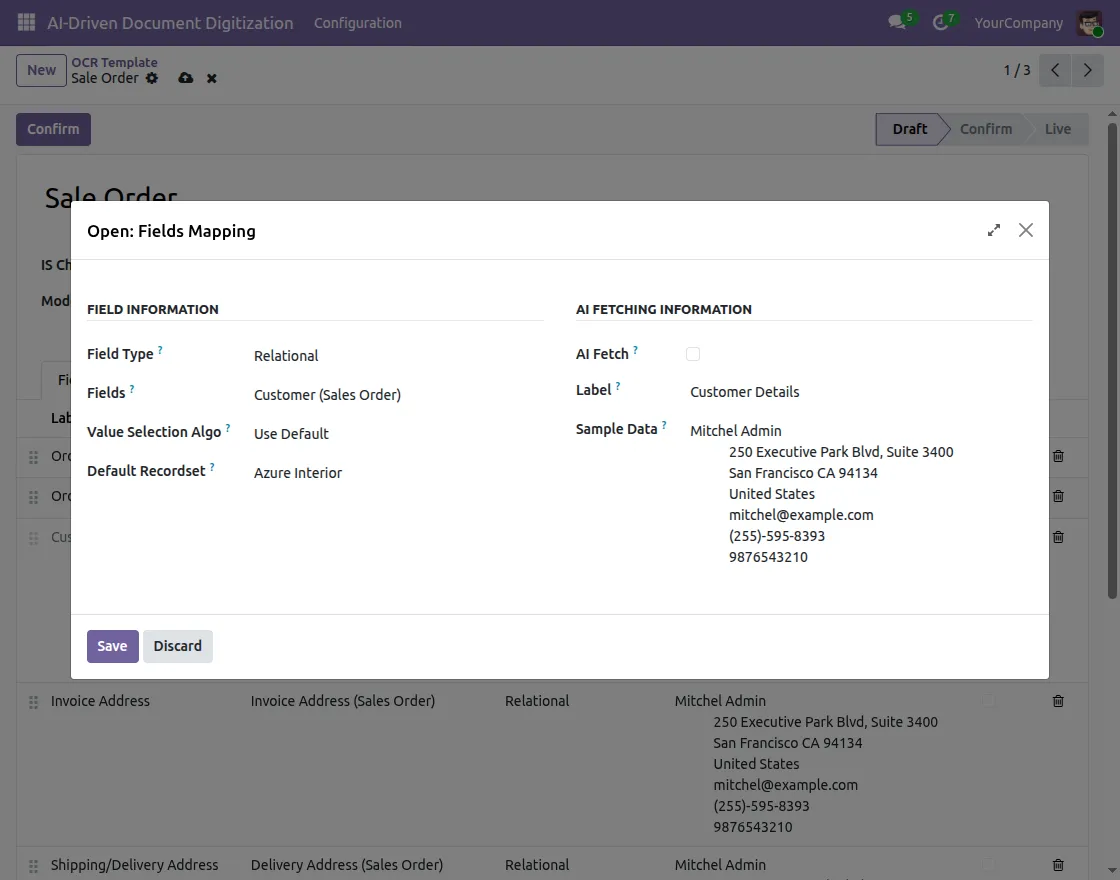Expand the Fields Mapping dialog to fullscreen
1120x880 pixels.
click(x=994, y=230)
